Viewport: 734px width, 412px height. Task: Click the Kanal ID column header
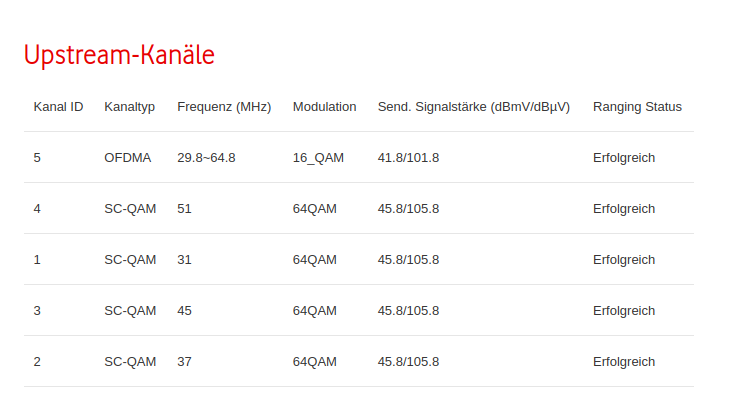tap(58, 107)
